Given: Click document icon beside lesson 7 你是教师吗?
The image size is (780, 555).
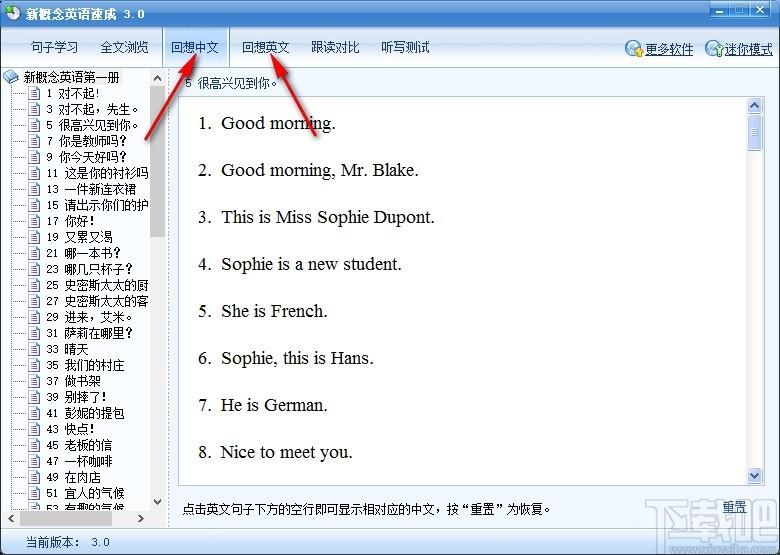Looking at the screenshot, I should point(34,141).
